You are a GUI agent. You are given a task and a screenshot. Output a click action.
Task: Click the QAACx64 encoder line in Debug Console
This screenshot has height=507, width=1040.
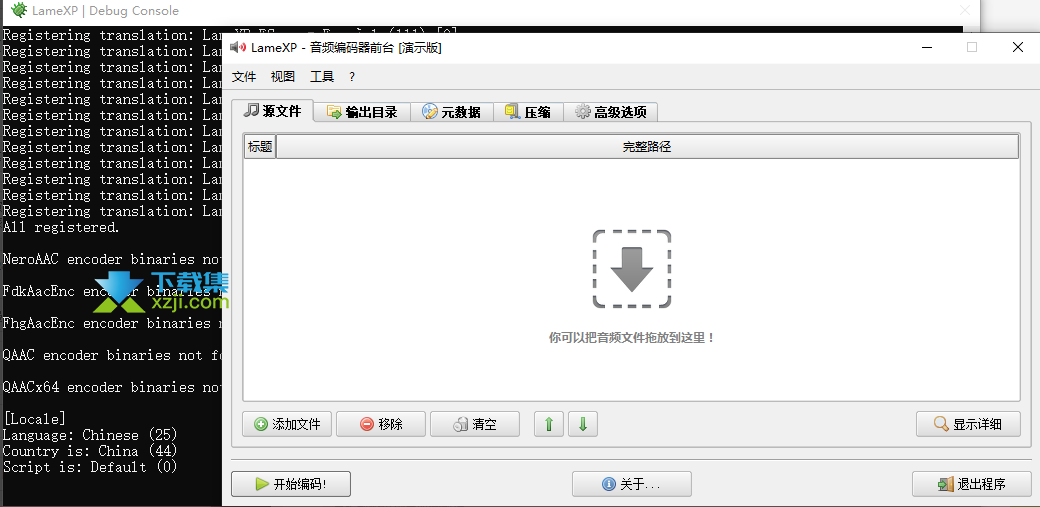112,387
